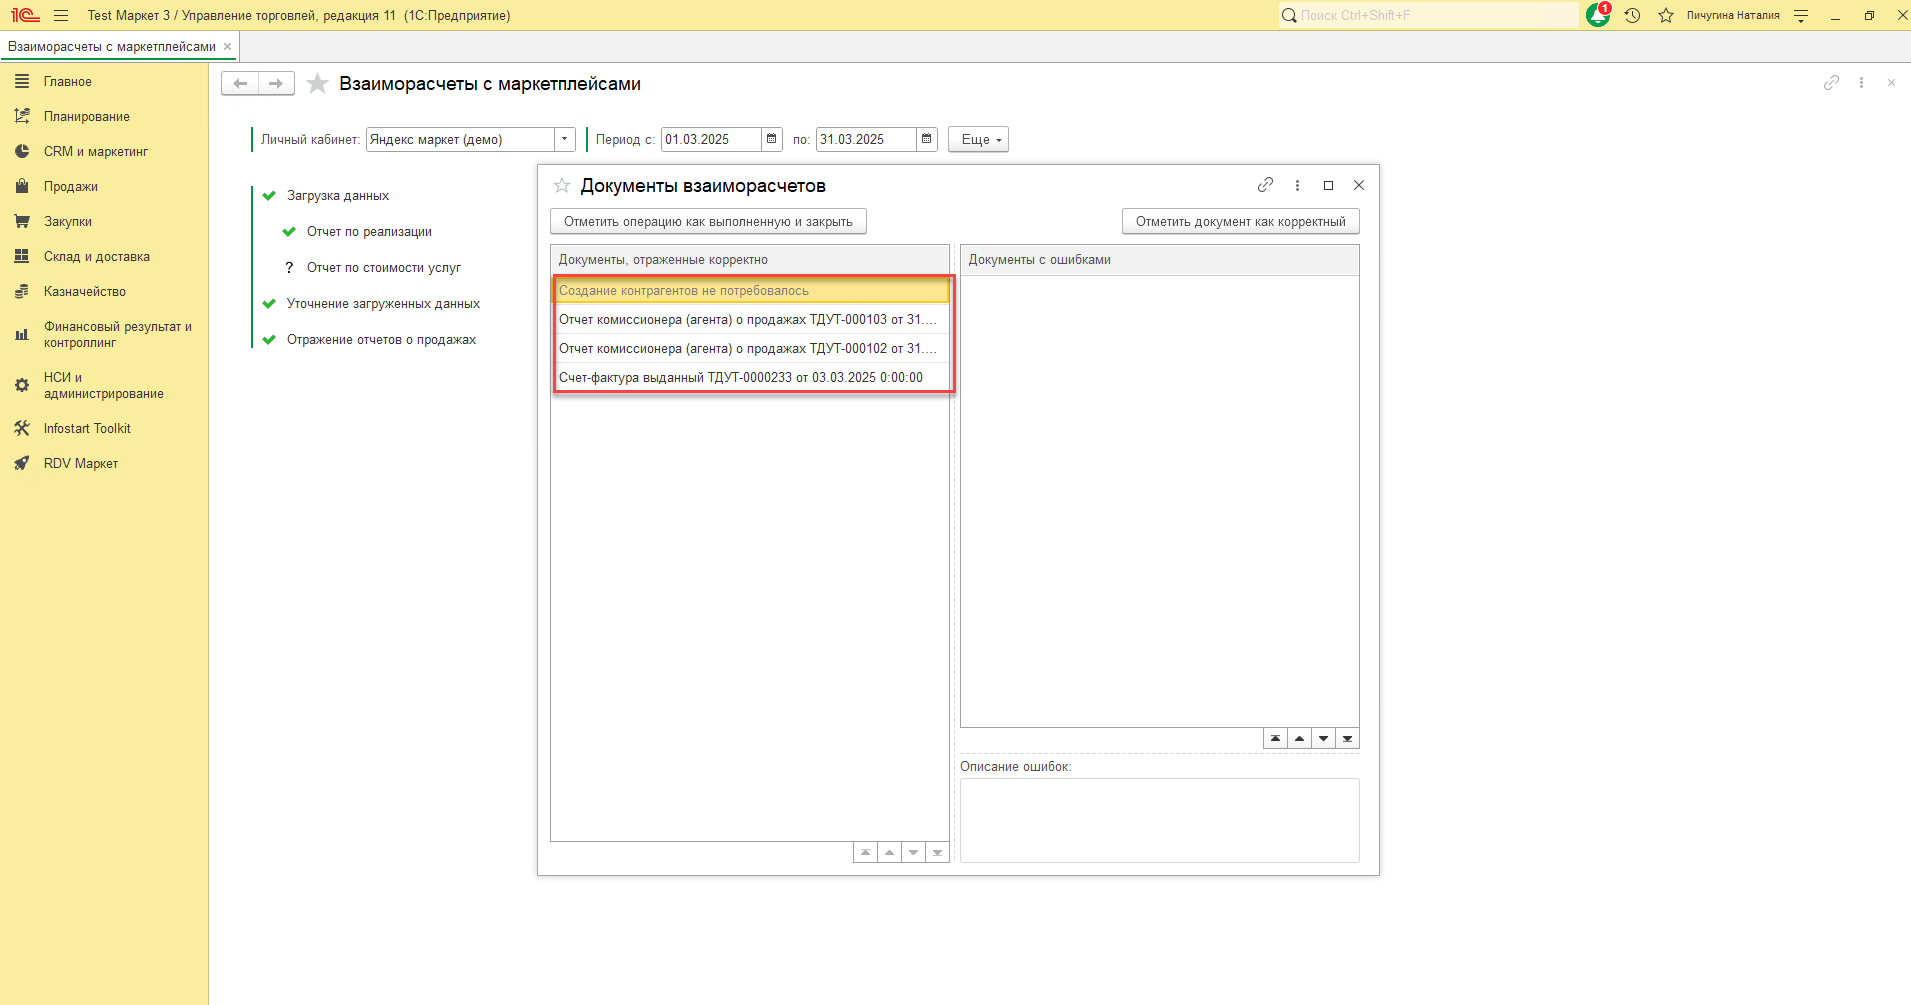The image size is (1911, 1005).
Task: Click Отметить операцию как выполненную и закрыть
Action: [x=708, y=222]
